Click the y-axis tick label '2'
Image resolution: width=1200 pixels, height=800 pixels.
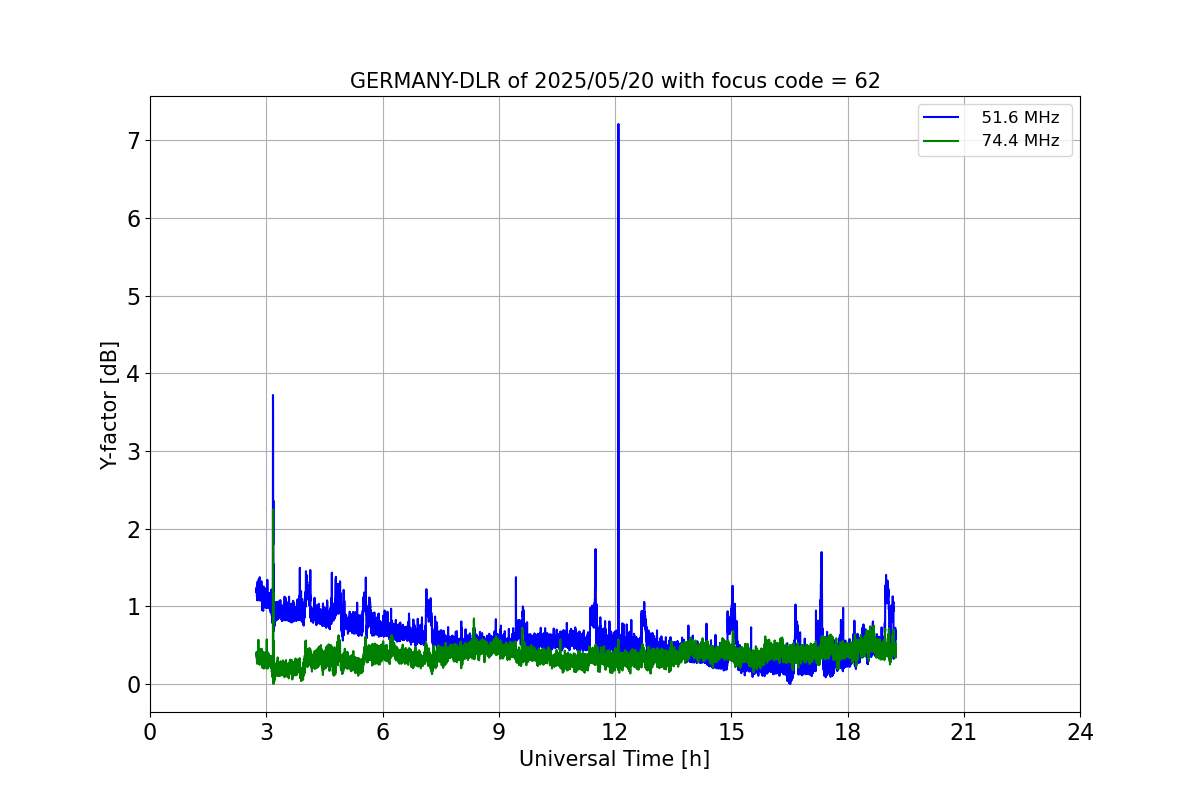click(x=132, y=529)
